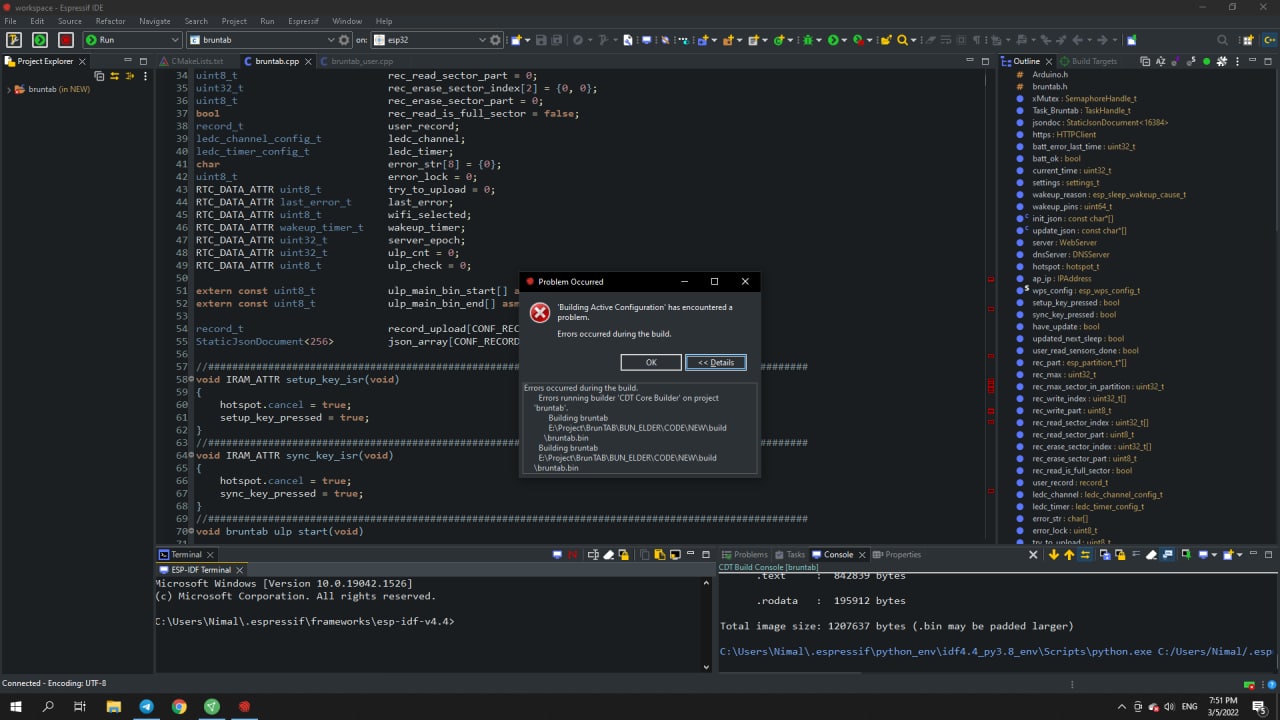Open launch configuration settings gear next to bruntab
Viewport: 1280px width, 720px height.
point(345,40)
